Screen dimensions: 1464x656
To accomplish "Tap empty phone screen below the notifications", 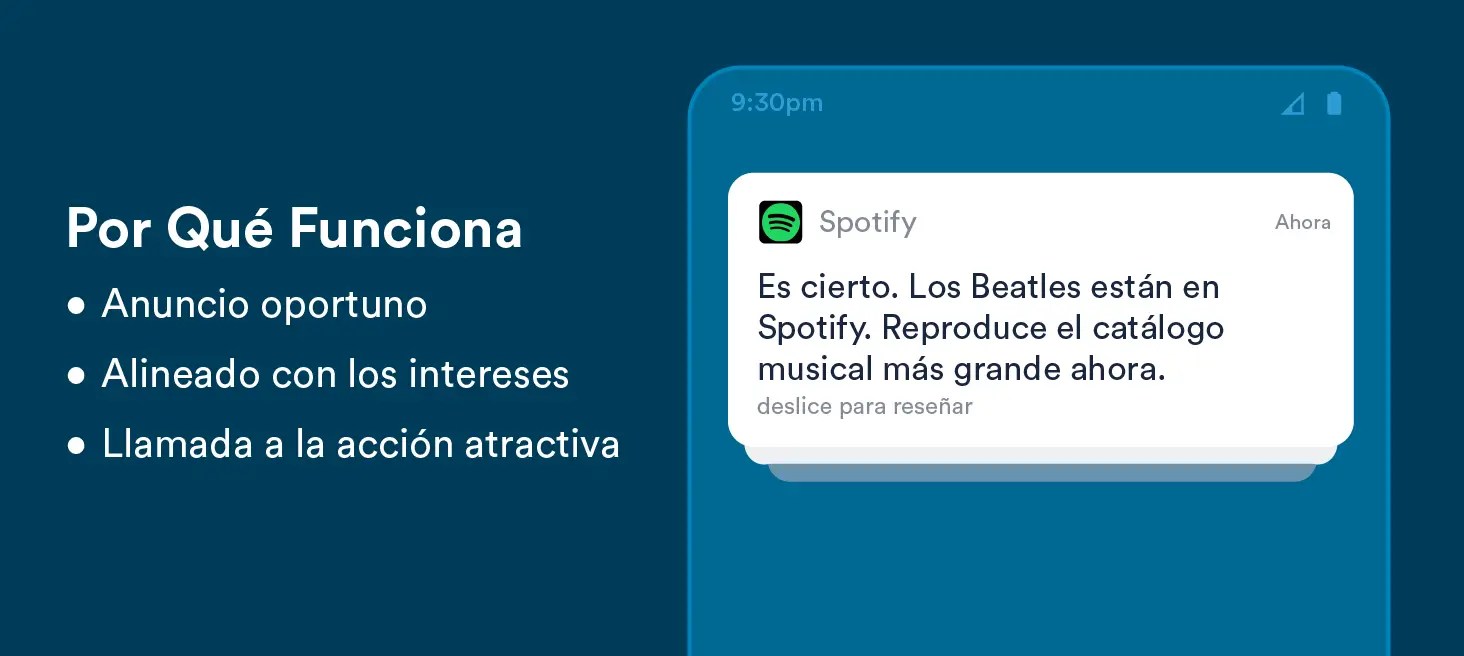I will (x=1040, y=570).
